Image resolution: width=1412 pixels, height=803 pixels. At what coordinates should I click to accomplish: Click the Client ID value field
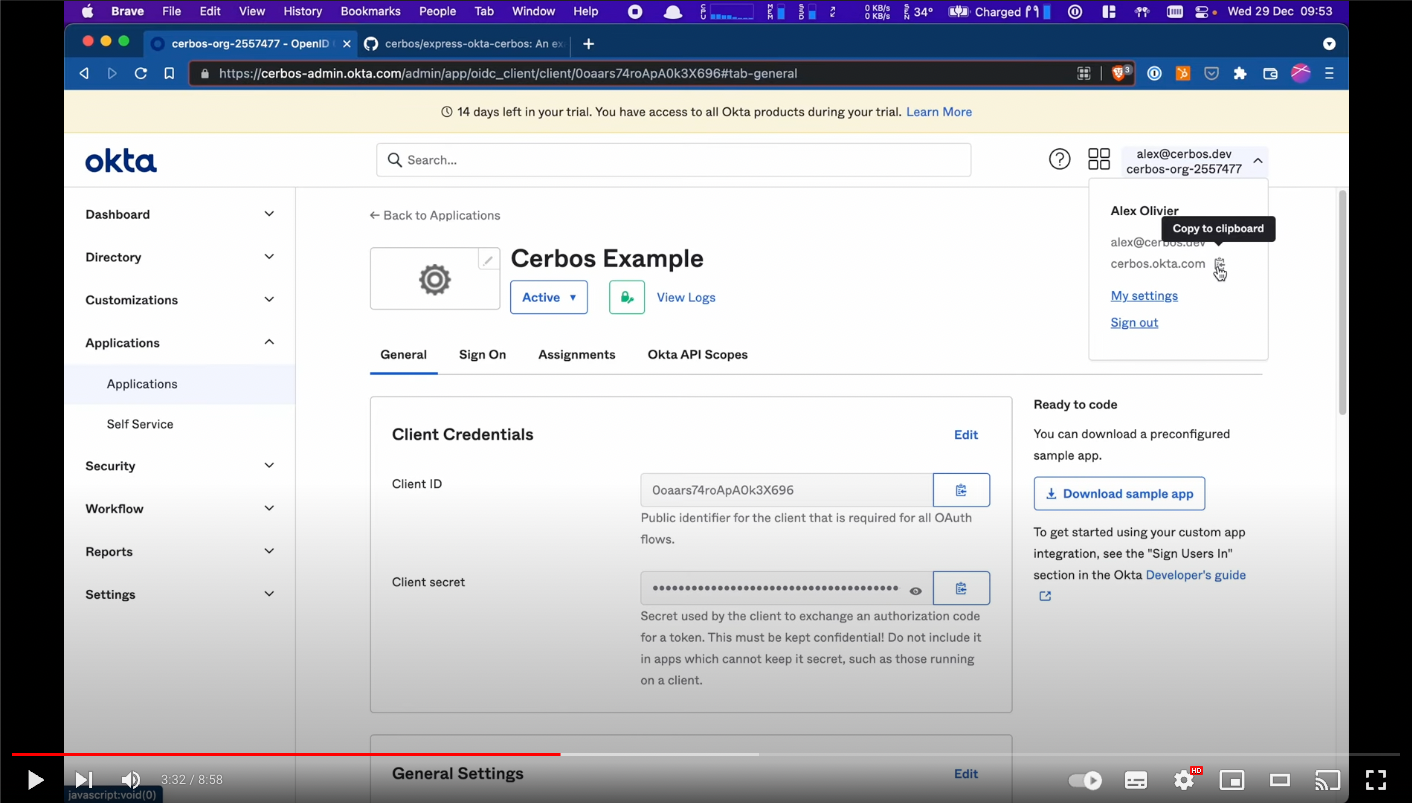[787, 490]
